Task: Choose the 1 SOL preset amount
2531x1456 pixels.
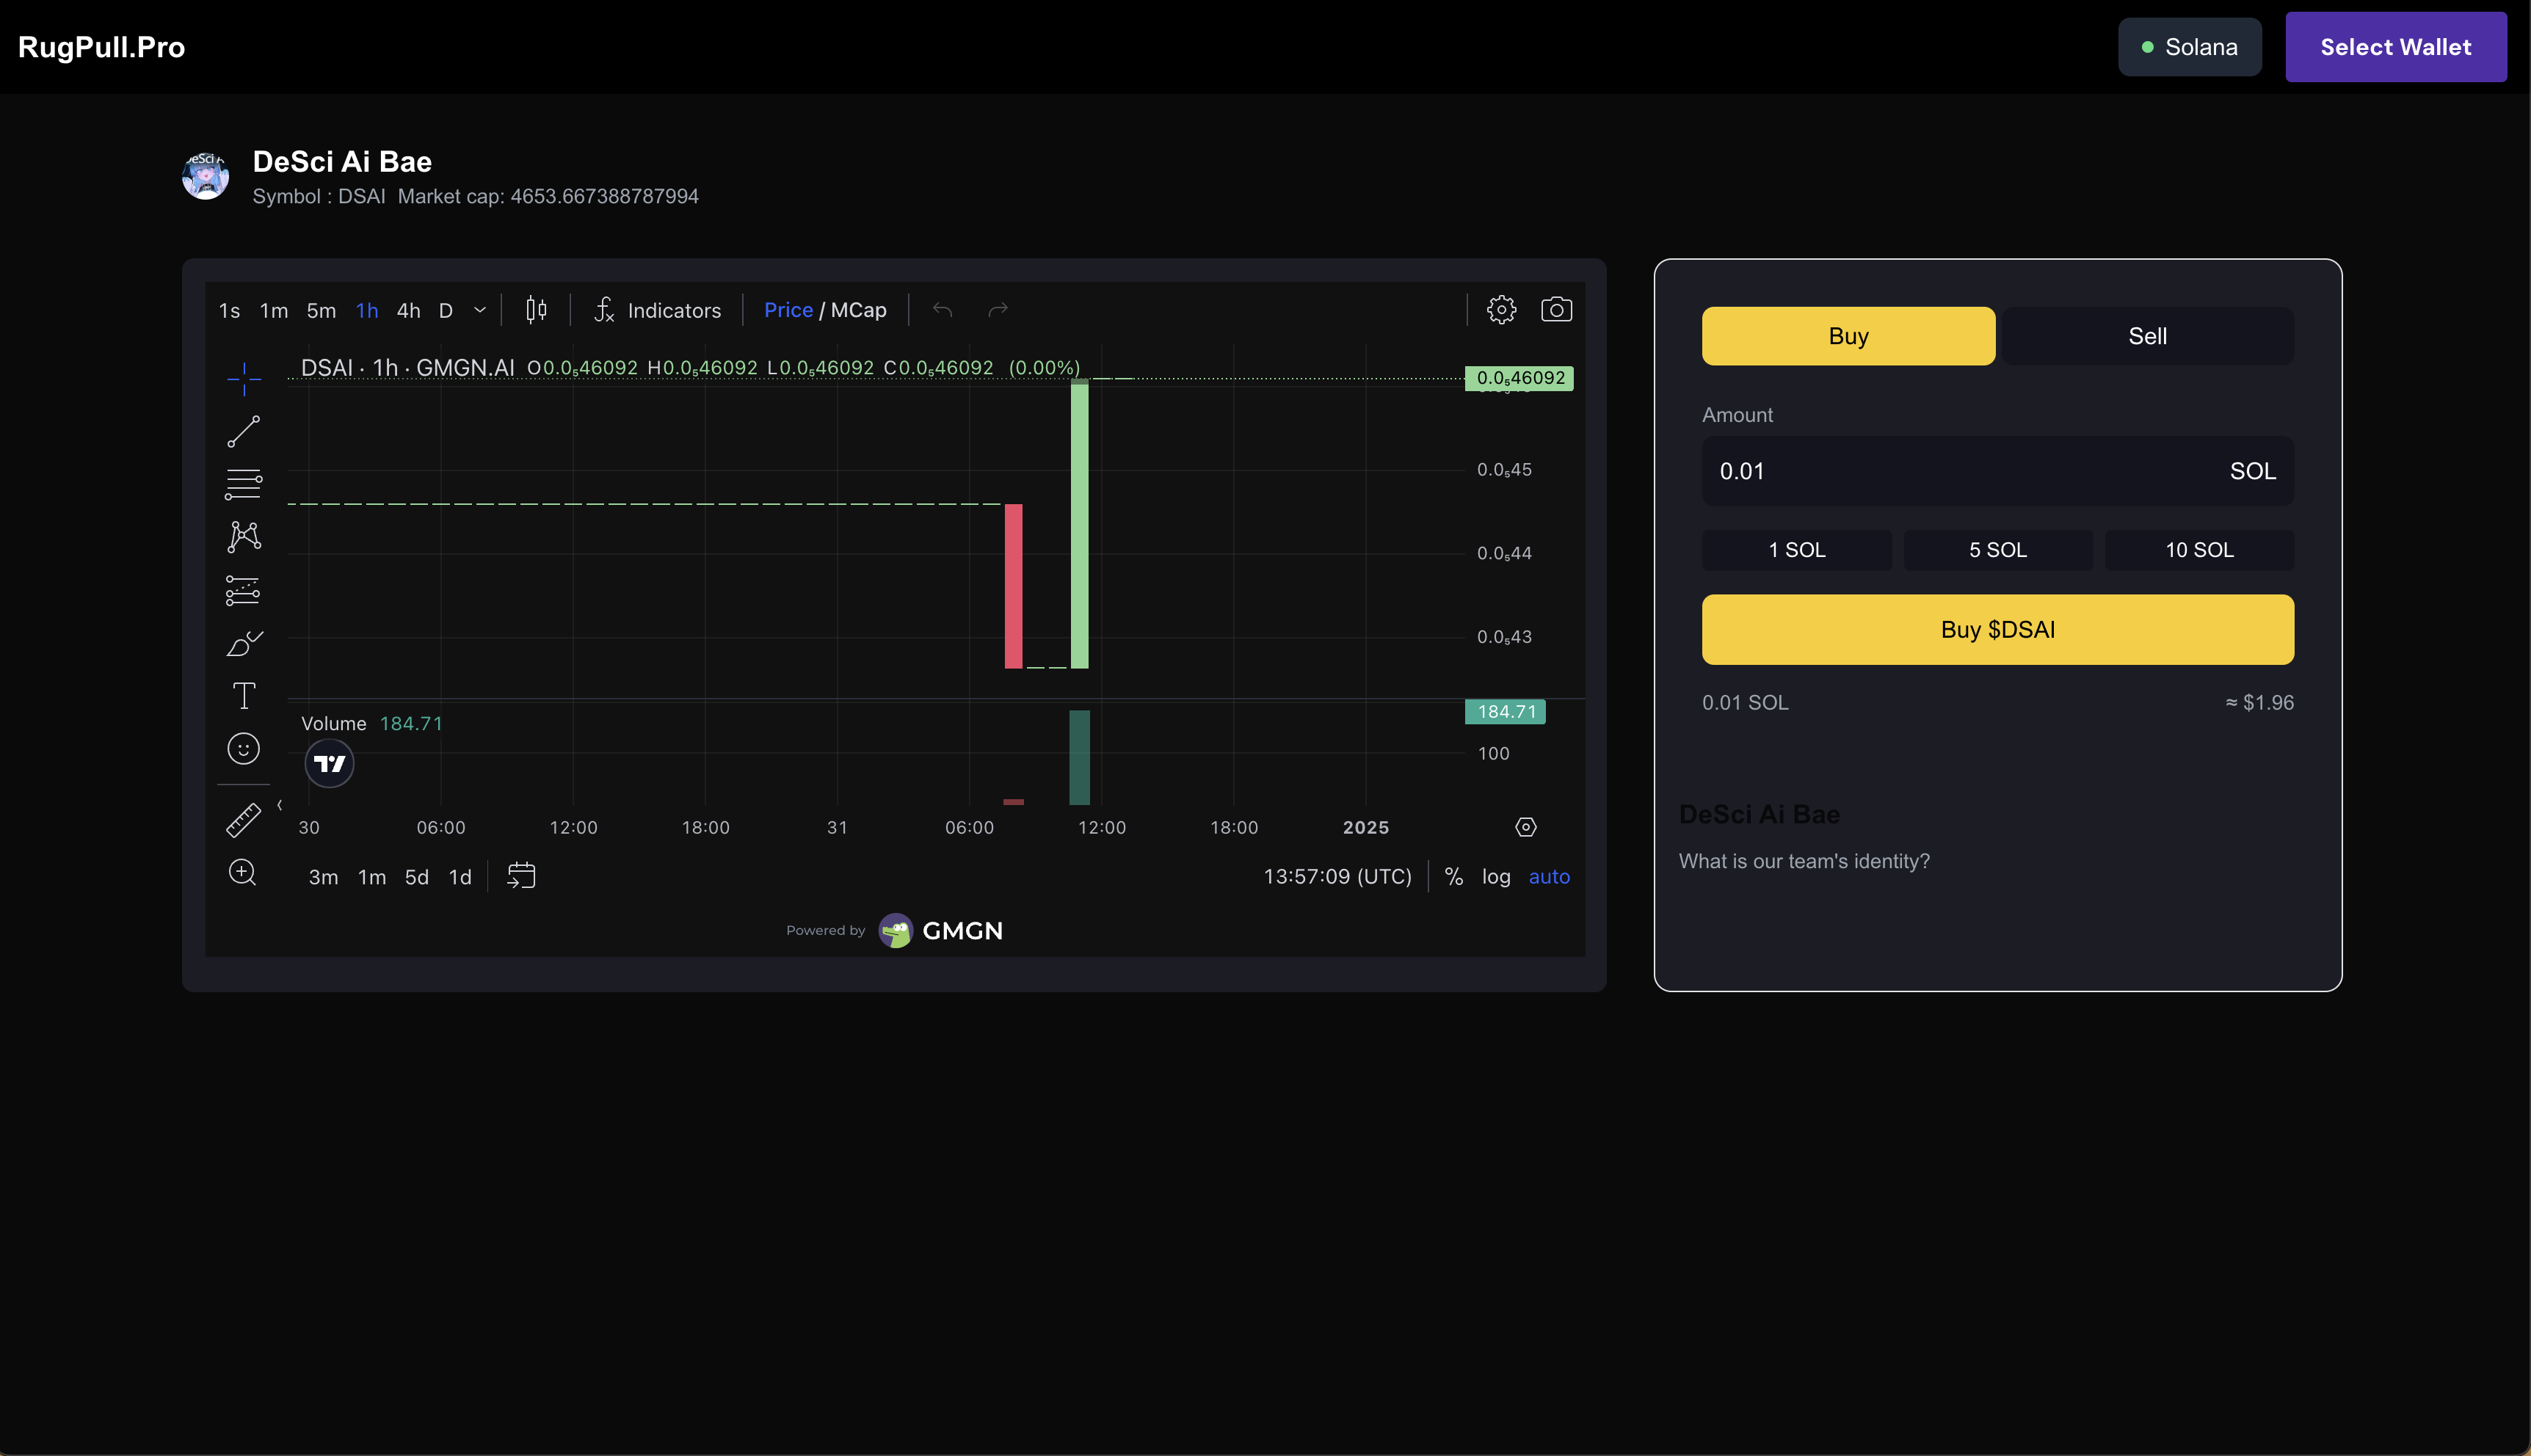Action: tap(1796, 550)
